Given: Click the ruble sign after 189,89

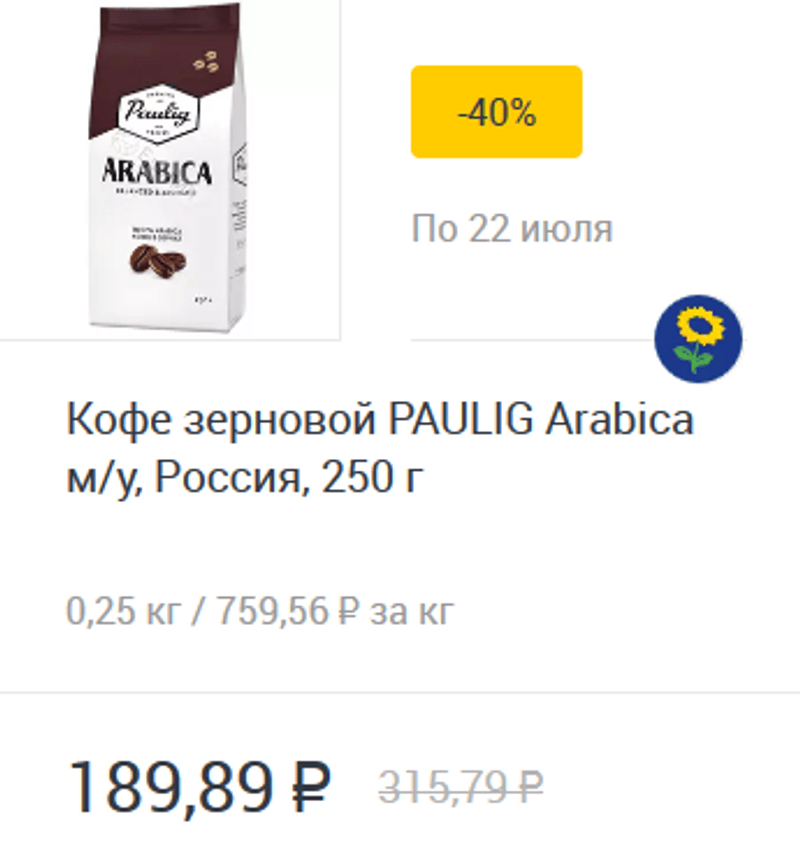Looking at the screenshot, I should [x=309, y=786].
